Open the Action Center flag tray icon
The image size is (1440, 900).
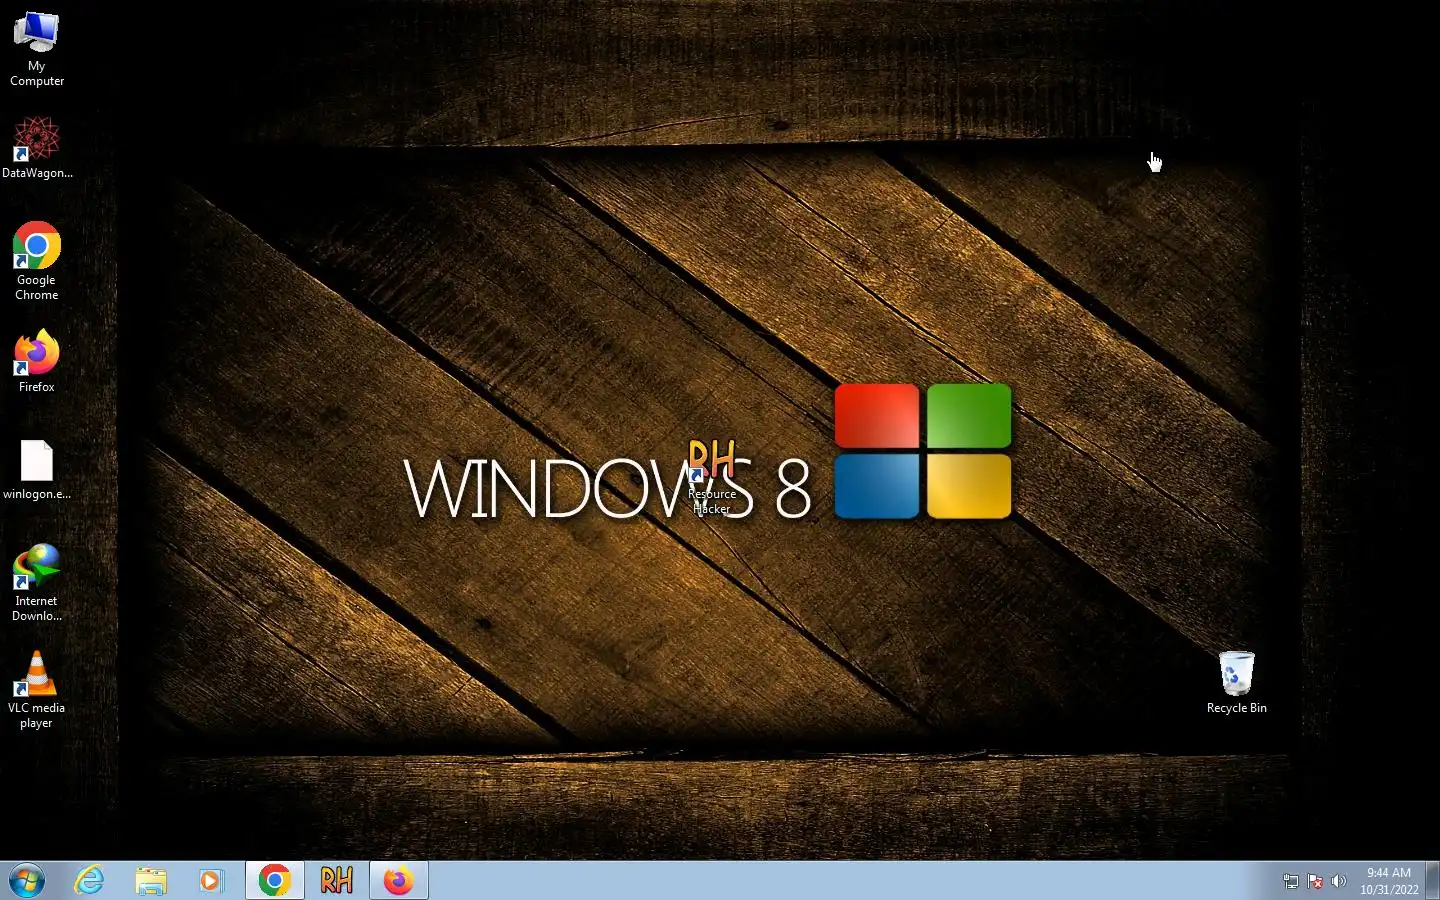1315,882
